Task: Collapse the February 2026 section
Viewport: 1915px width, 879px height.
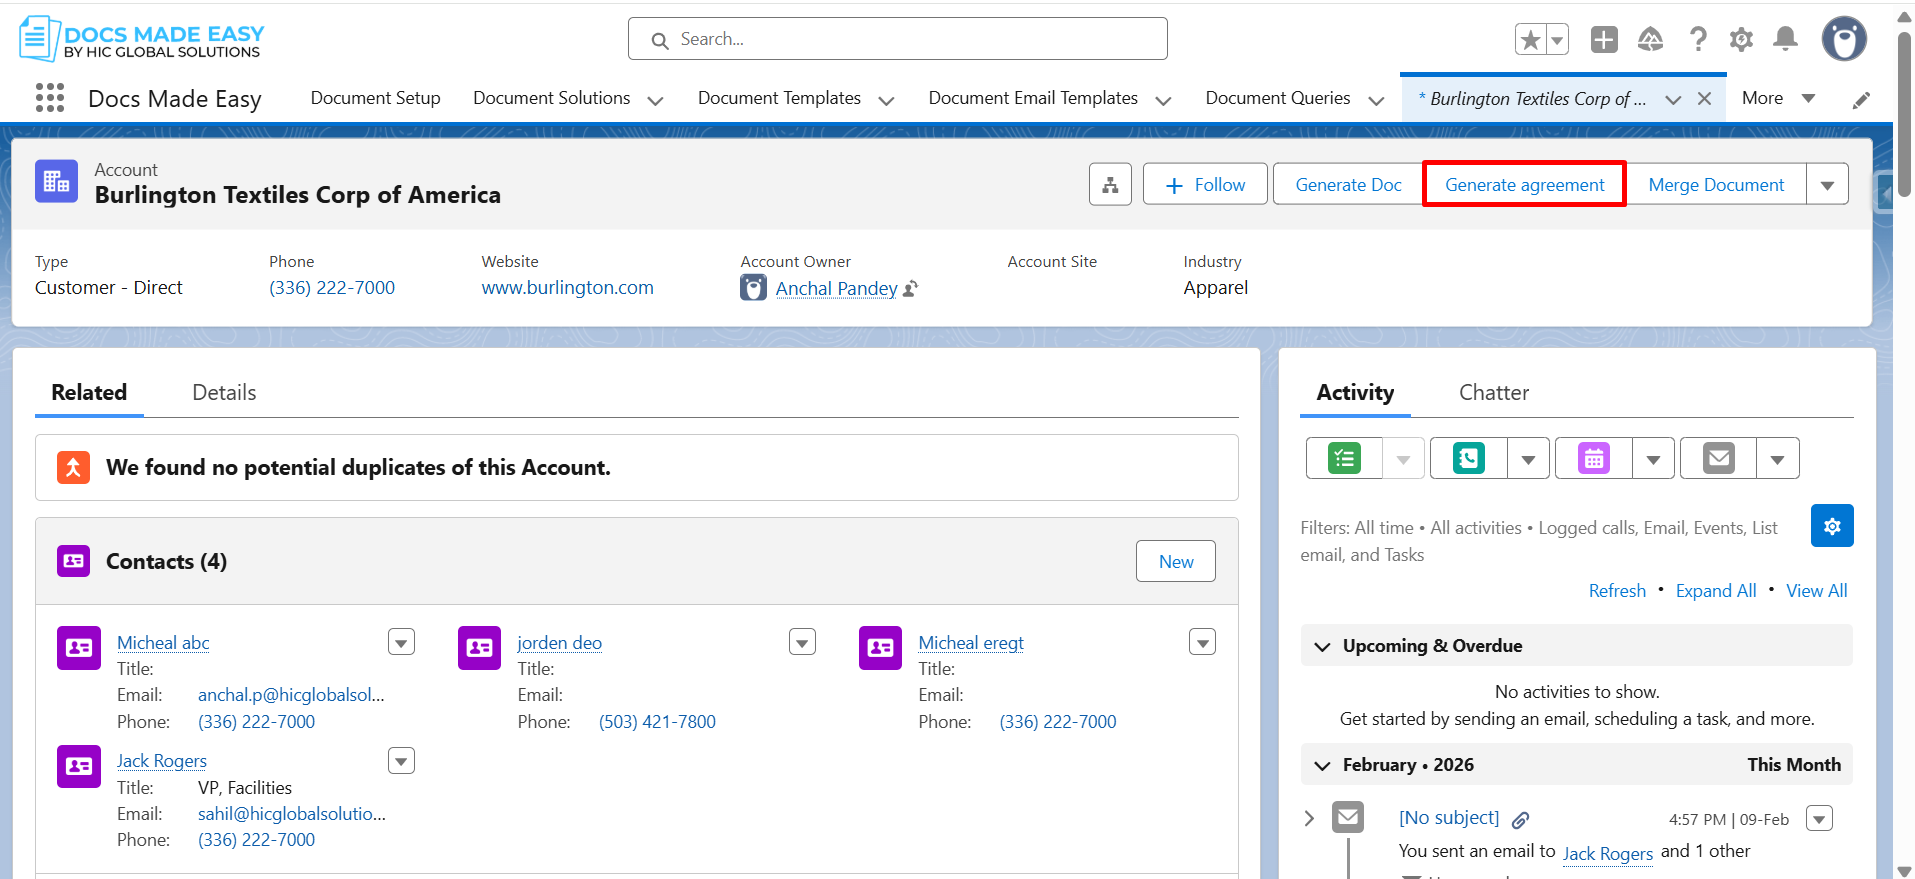Action: 1322,766
